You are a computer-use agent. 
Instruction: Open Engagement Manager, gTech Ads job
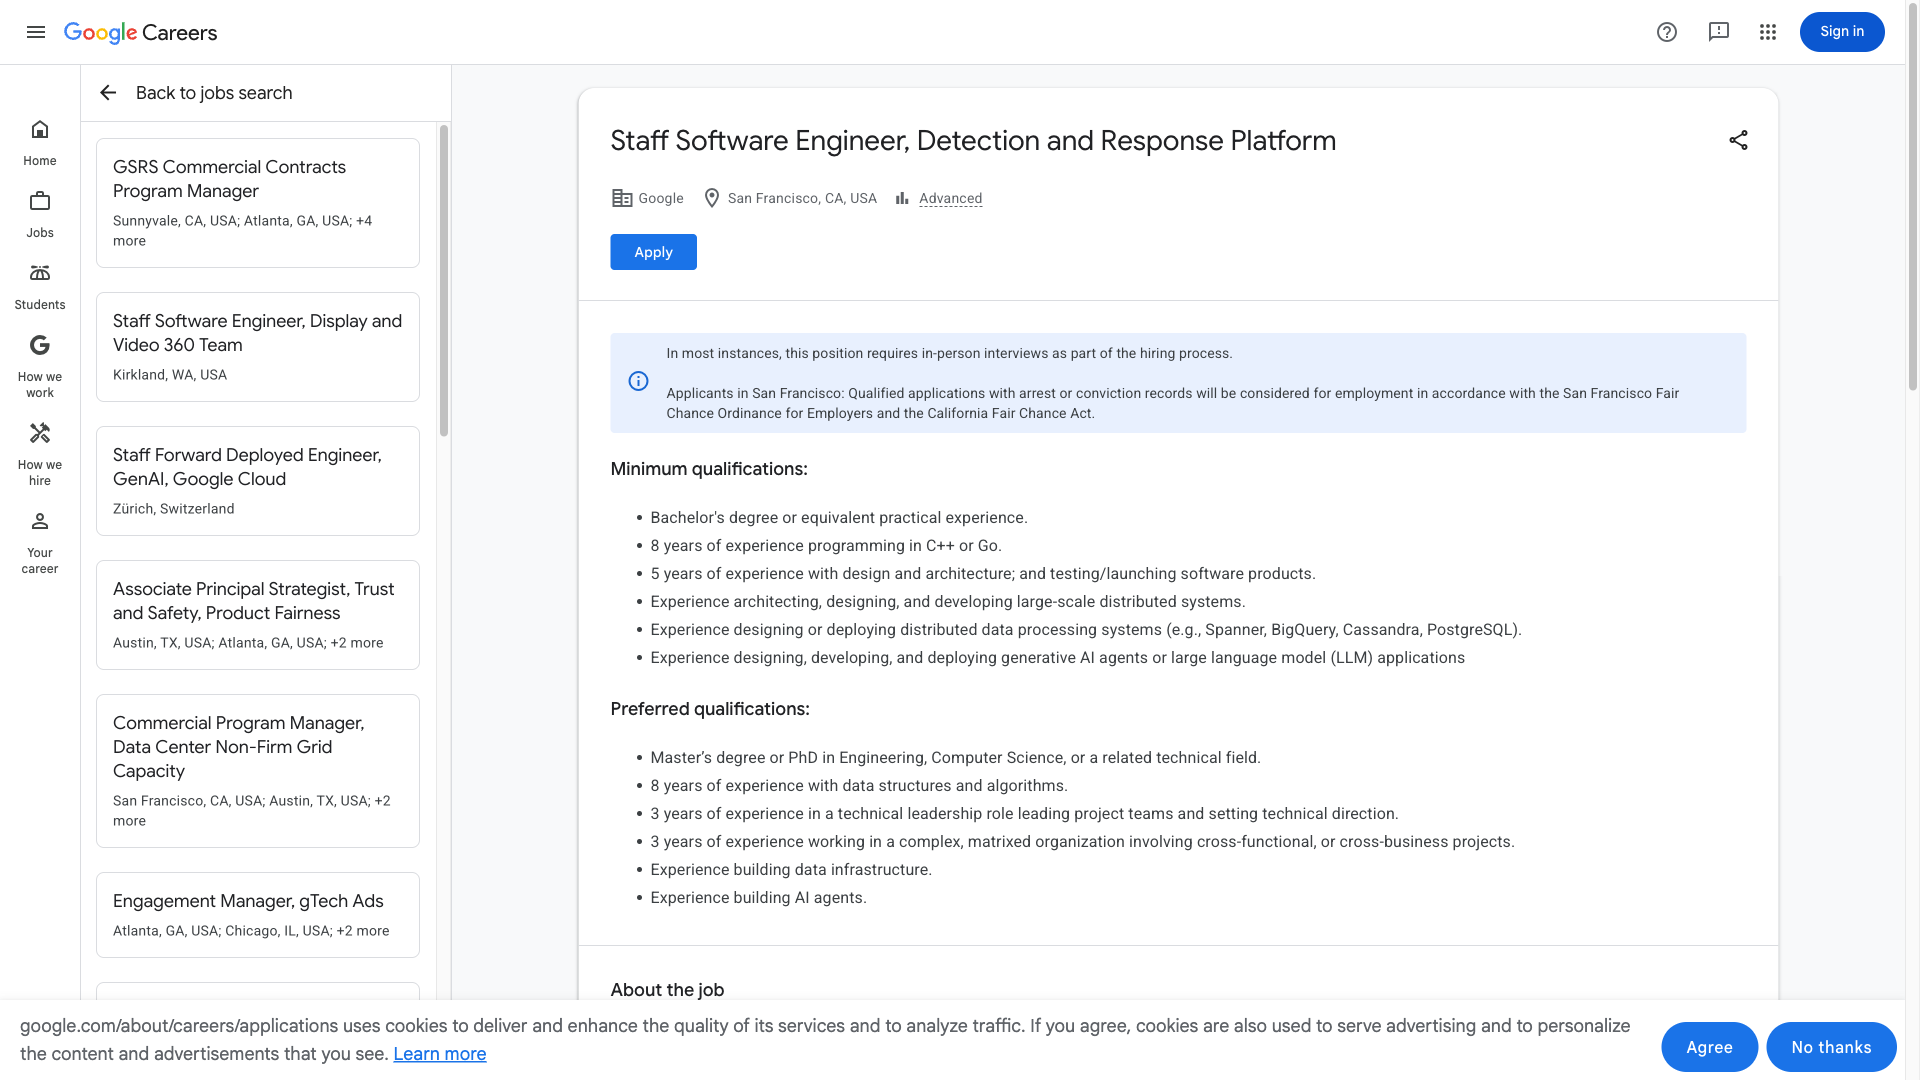pyautogui.click(x=258, y=915)
